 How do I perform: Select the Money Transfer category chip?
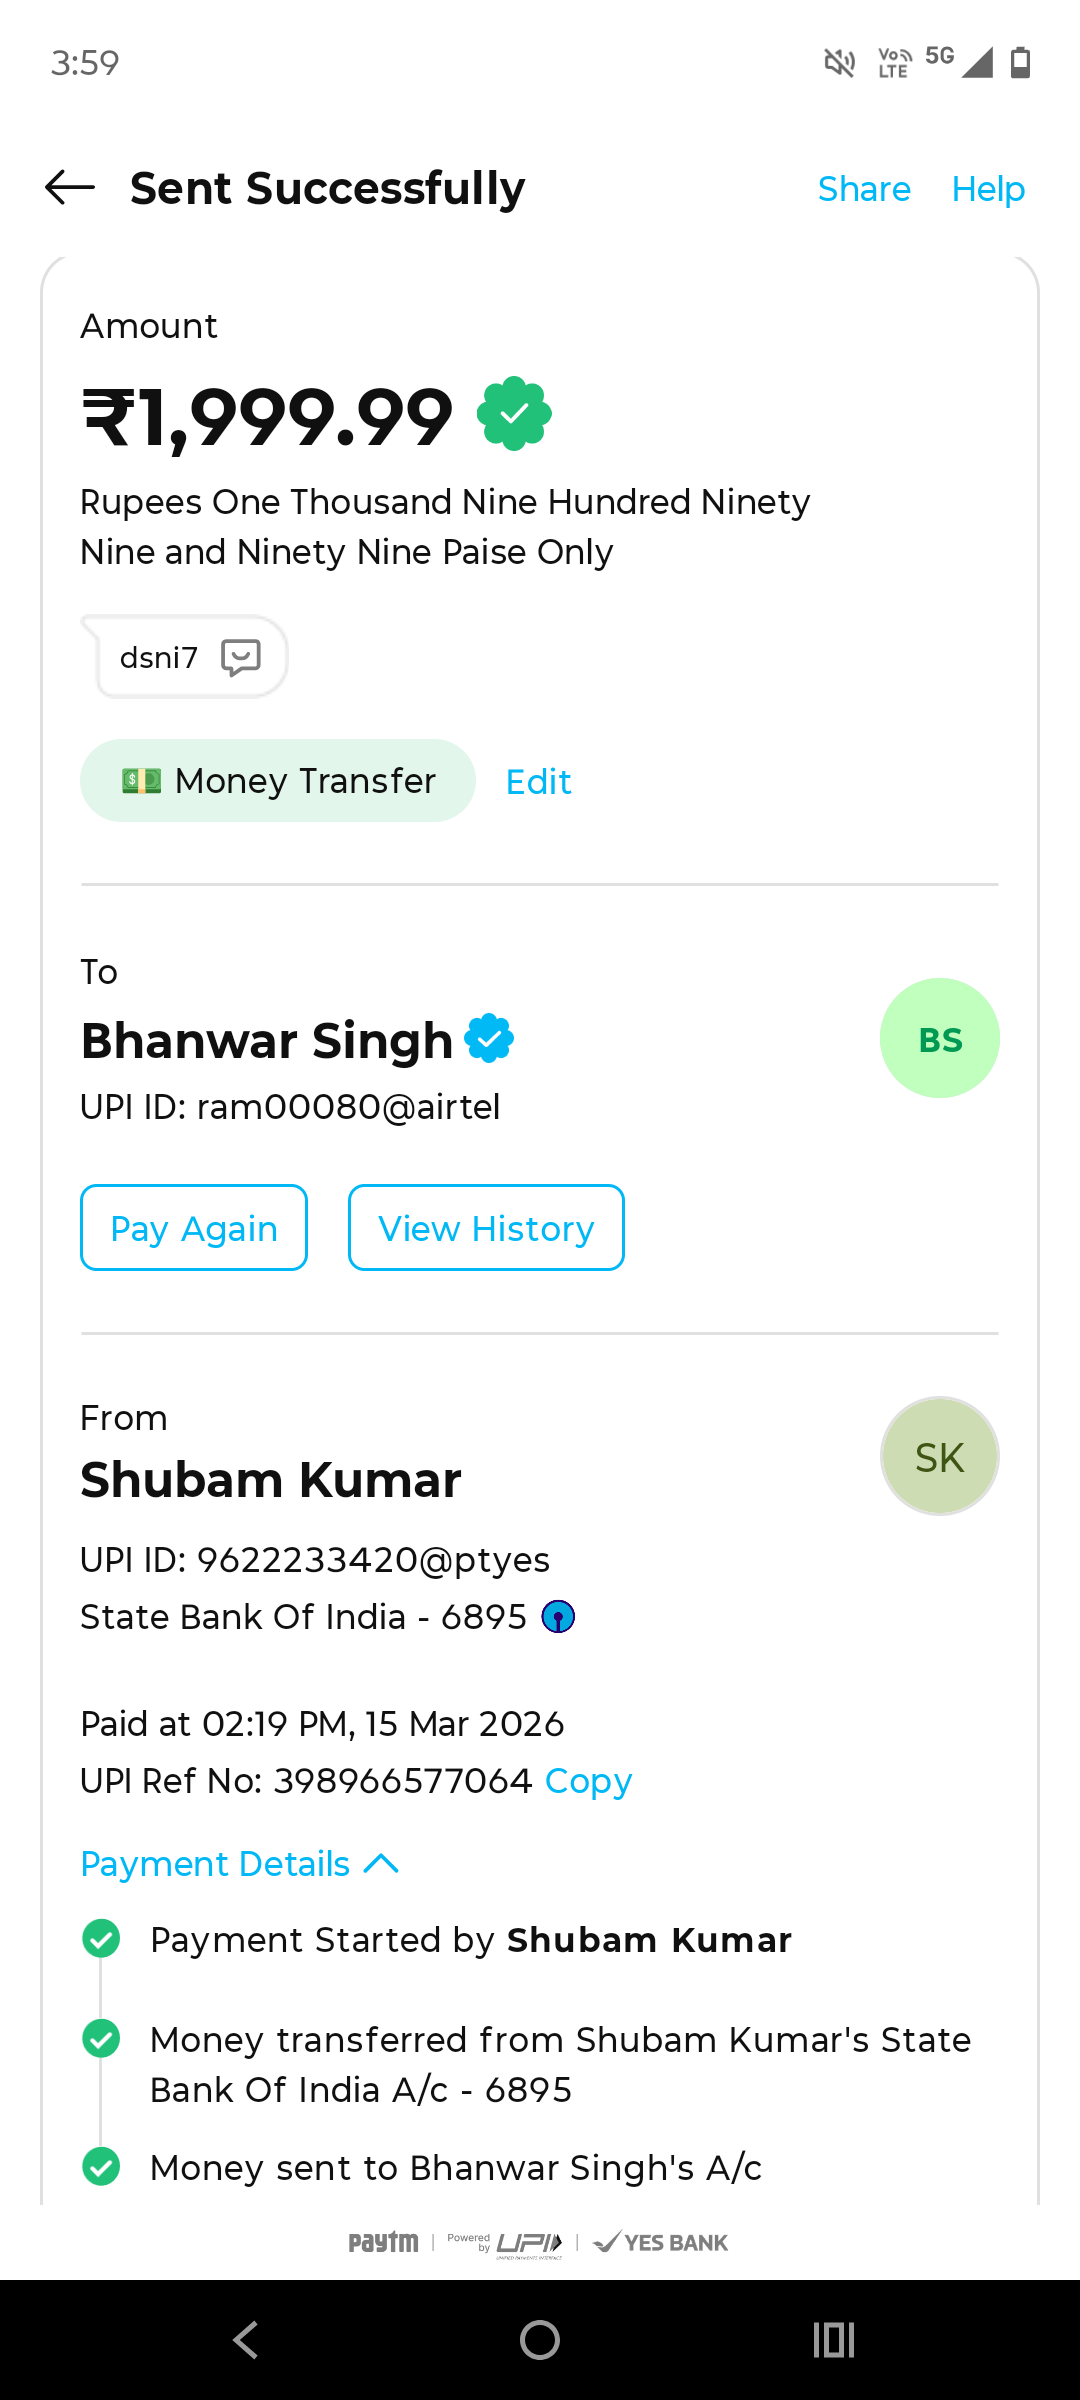(278, 781)
